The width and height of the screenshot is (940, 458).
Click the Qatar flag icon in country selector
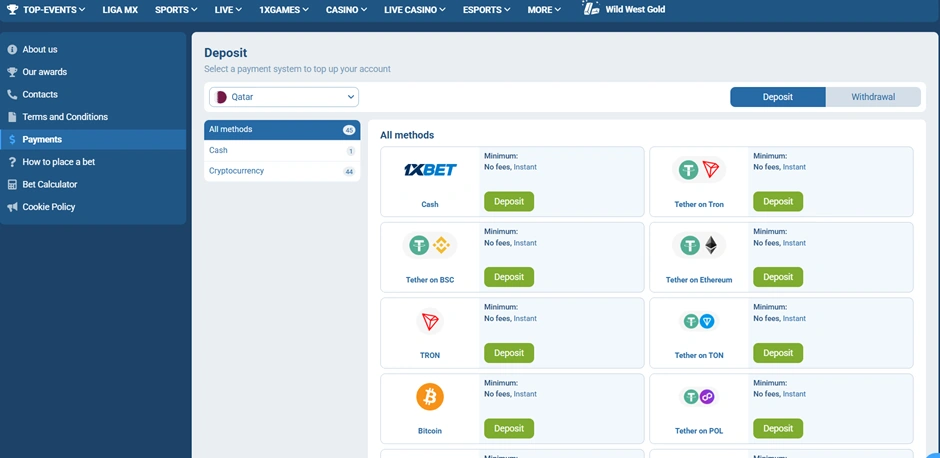(221, 97)
